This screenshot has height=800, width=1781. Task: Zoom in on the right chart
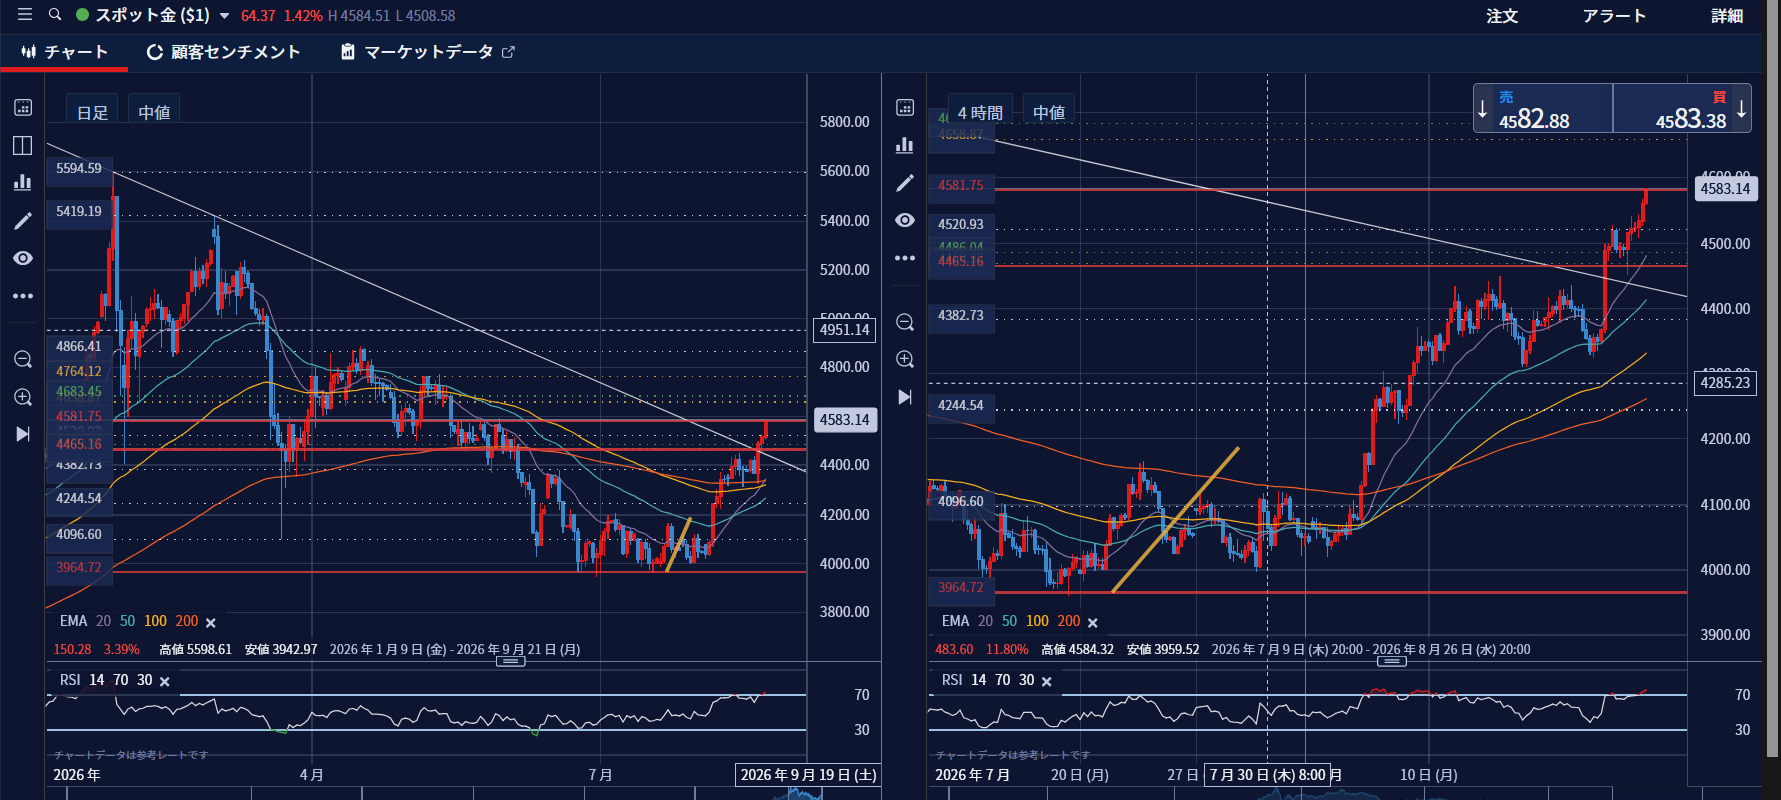(x=905, y=359)
